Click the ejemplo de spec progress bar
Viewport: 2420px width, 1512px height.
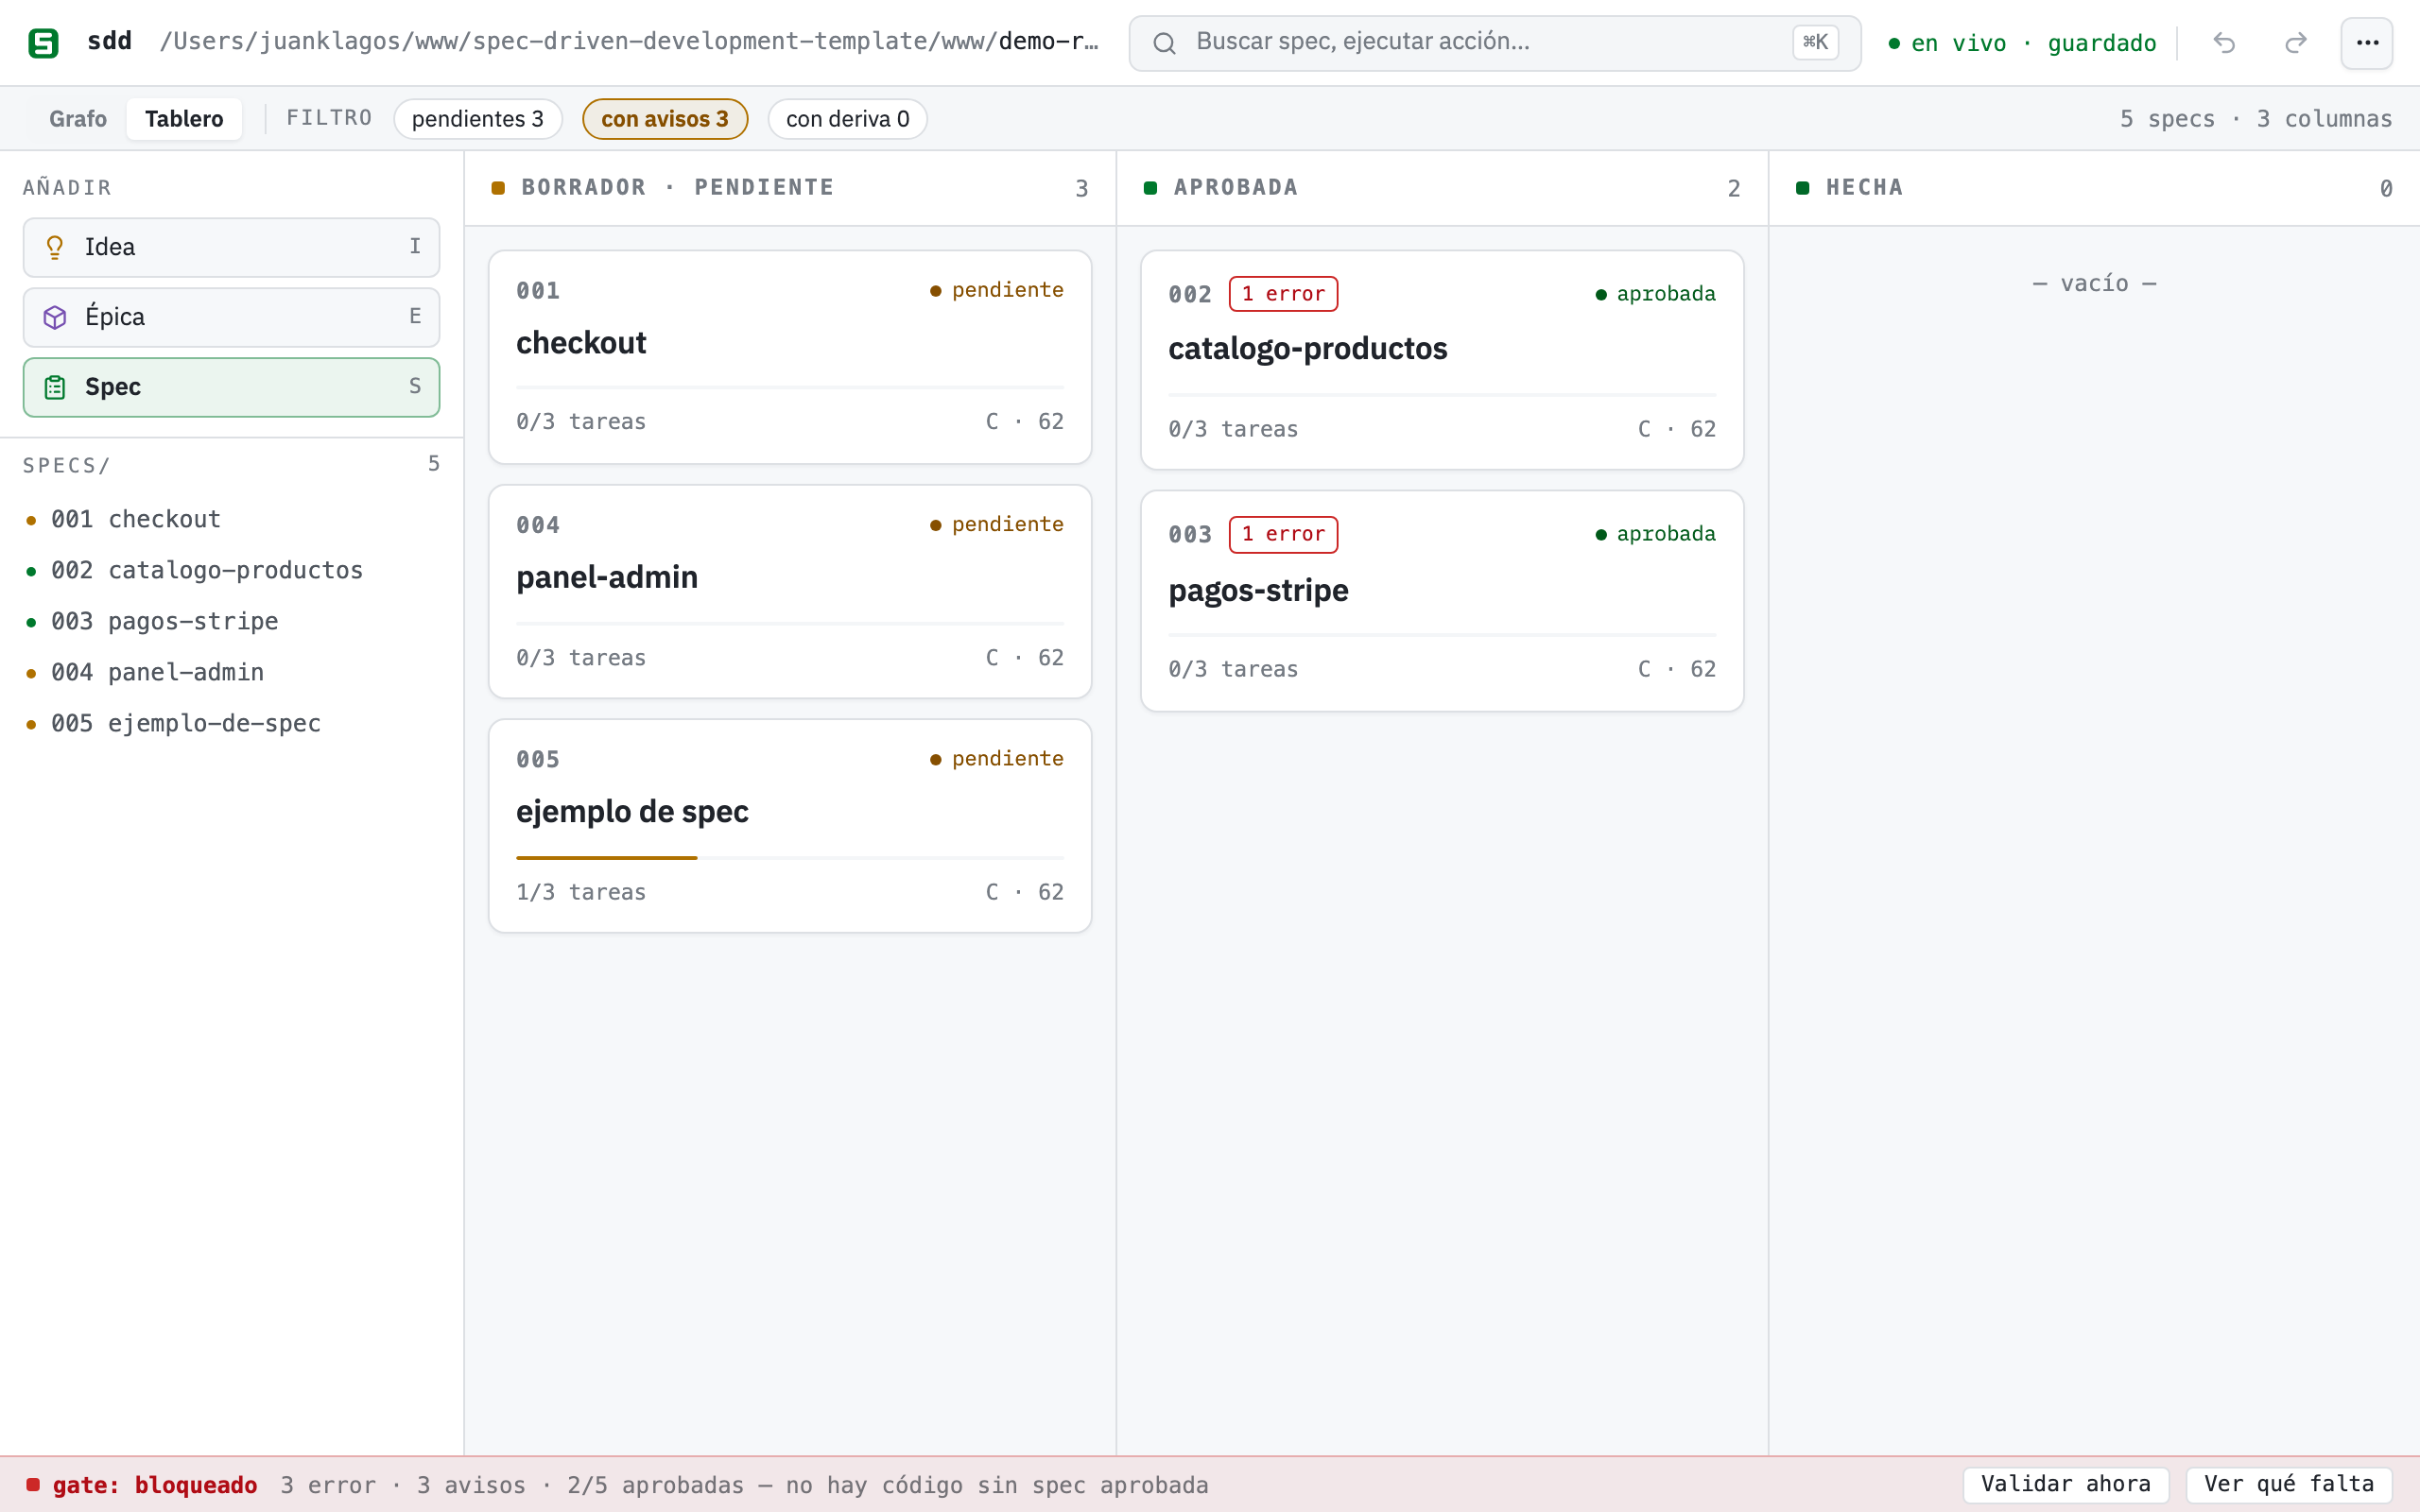click(x=789, y=857)
